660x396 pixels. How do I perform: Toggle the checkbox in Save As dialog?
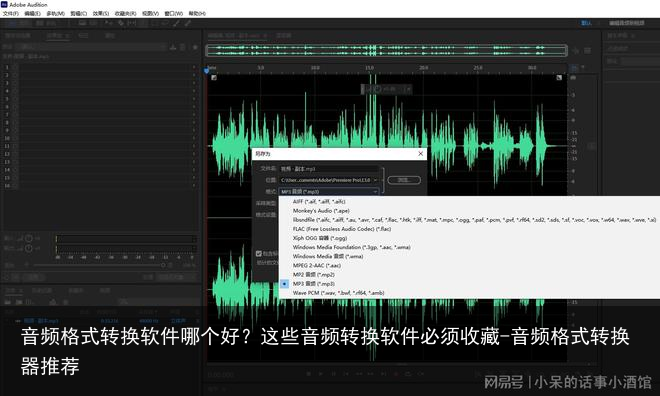tap(258, 253)
